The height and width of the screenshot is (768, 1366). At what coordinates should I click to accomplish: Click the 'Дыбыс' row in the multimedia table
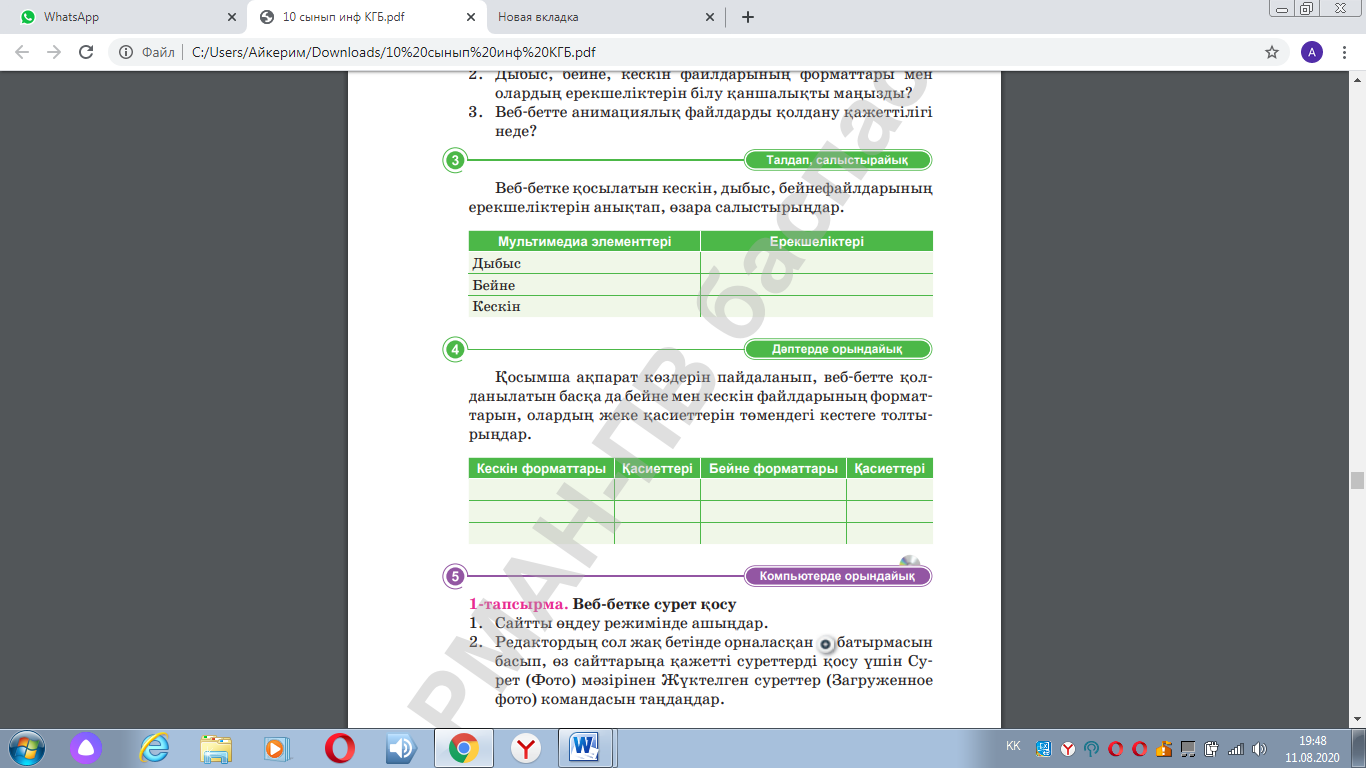[700, 263]
